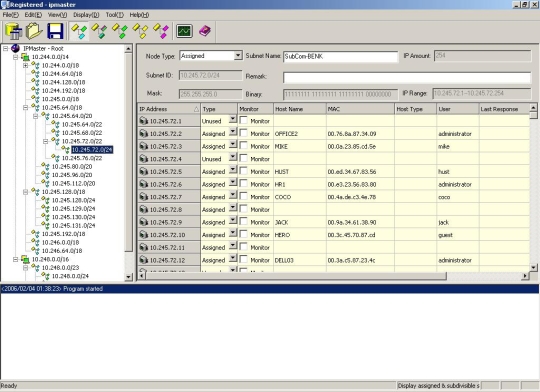Click the pink book help icon
Image resolution: width=540 pixels, height=392 pixels.
[205, 31]
